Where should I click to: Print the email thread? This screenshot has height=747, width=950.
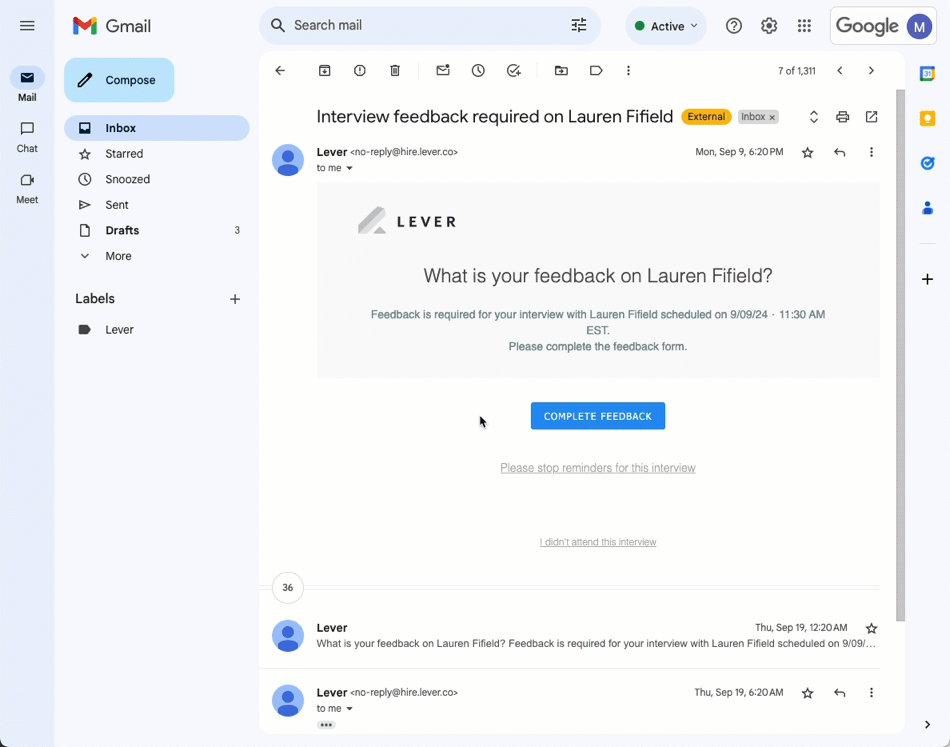[842, 117]
